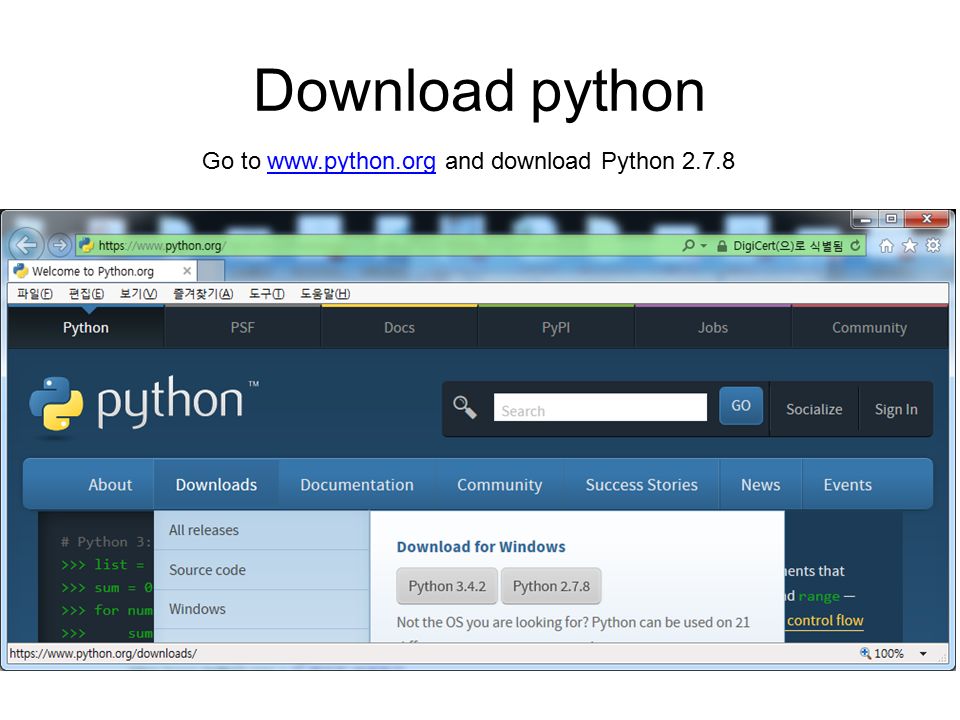Click the GO search button

pyautogui.click(x=741, y=405)
